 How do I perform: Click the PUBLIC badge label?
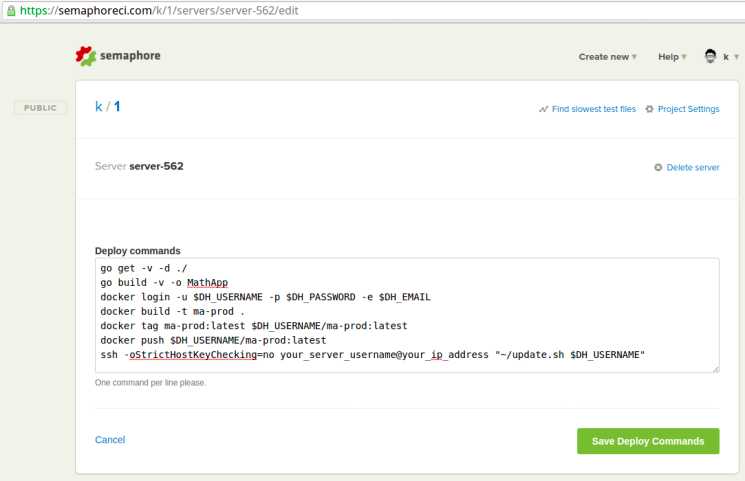[40, 108]
